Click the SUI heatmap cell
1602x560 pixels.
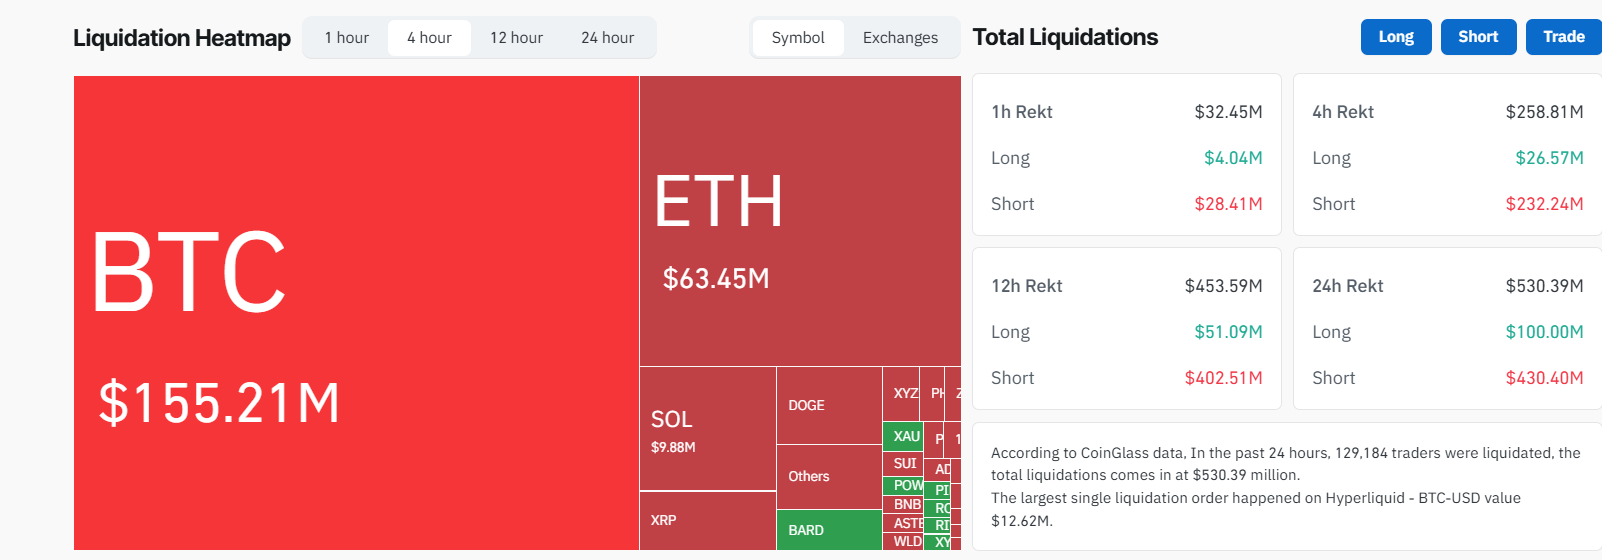coord(903,463)
